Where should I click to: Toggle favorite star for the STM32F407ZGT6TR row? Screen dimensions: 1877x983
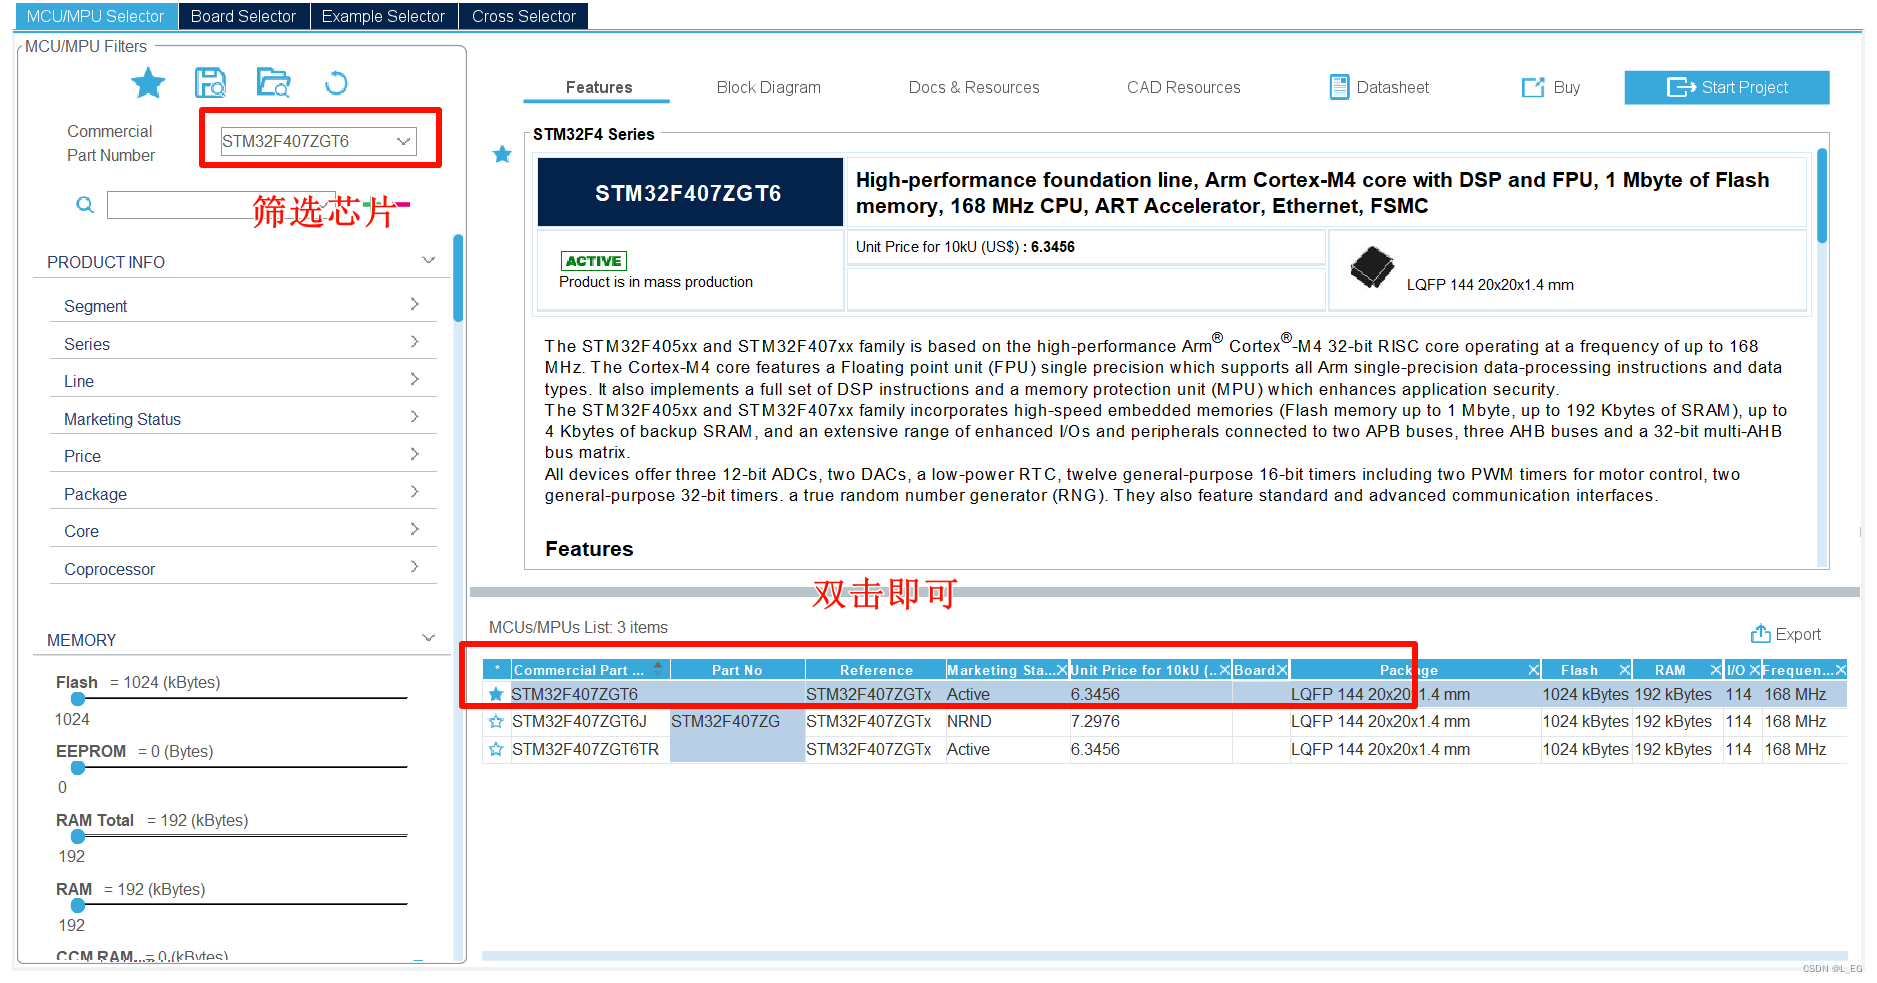point(496,749)
